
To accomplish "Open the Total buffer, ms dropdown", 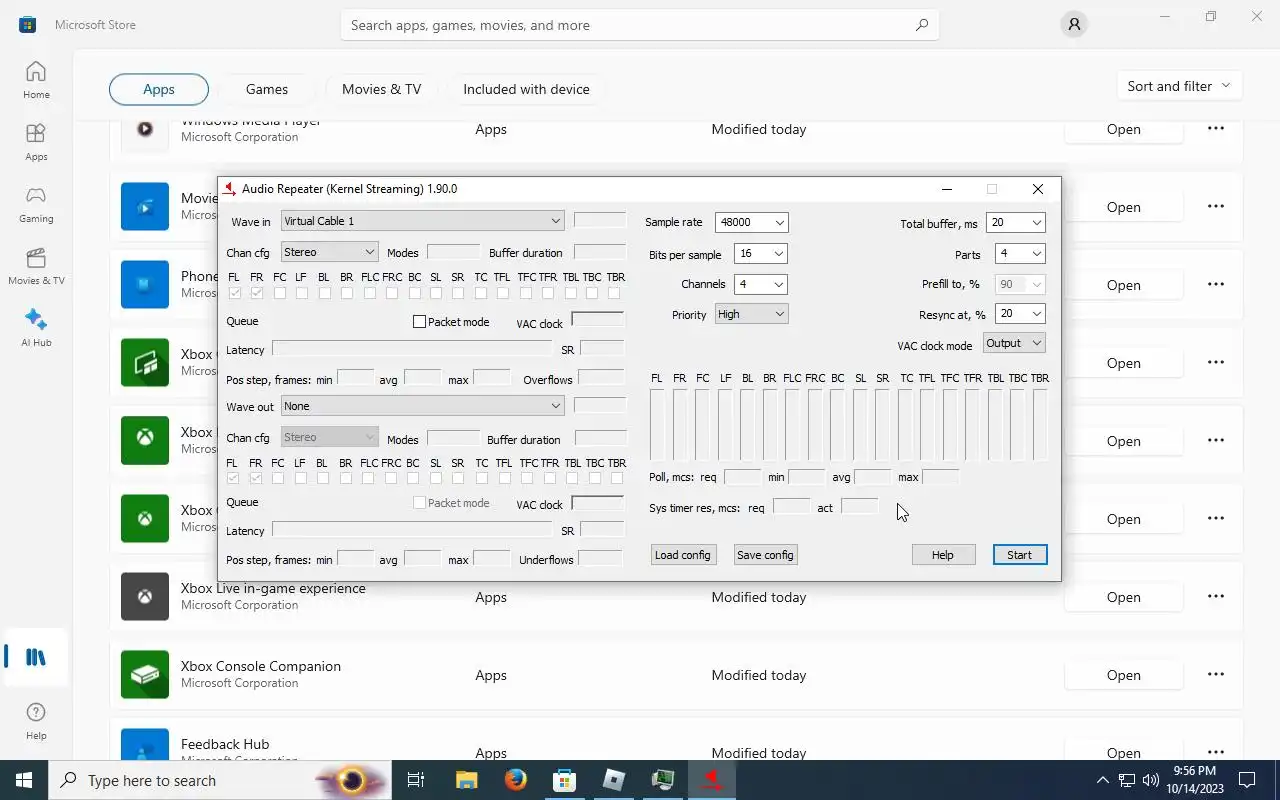I will point(1015,223).
